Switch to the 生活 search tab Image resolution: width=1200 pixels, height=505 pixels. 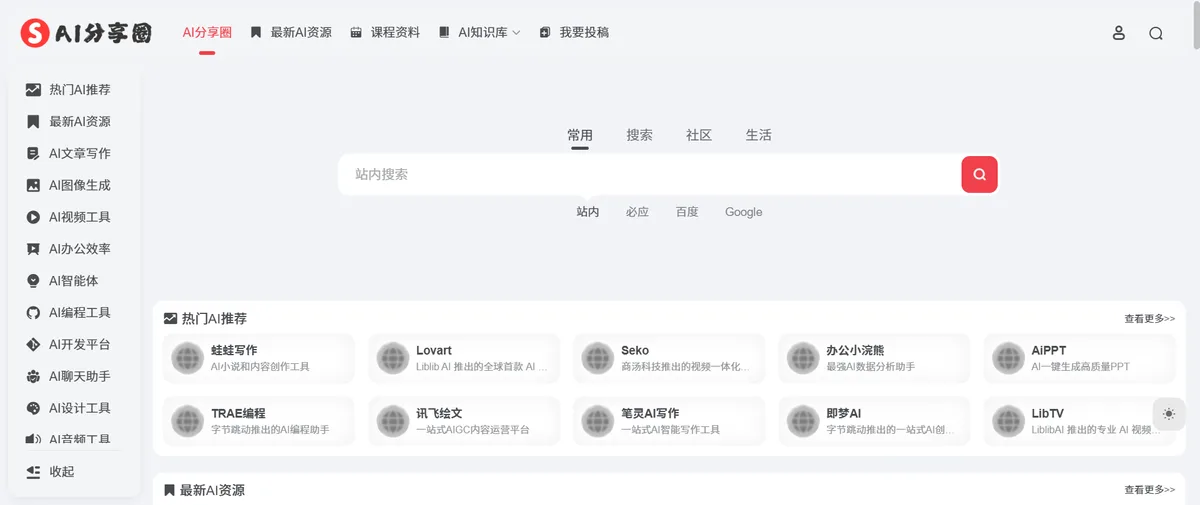point(758,135)
